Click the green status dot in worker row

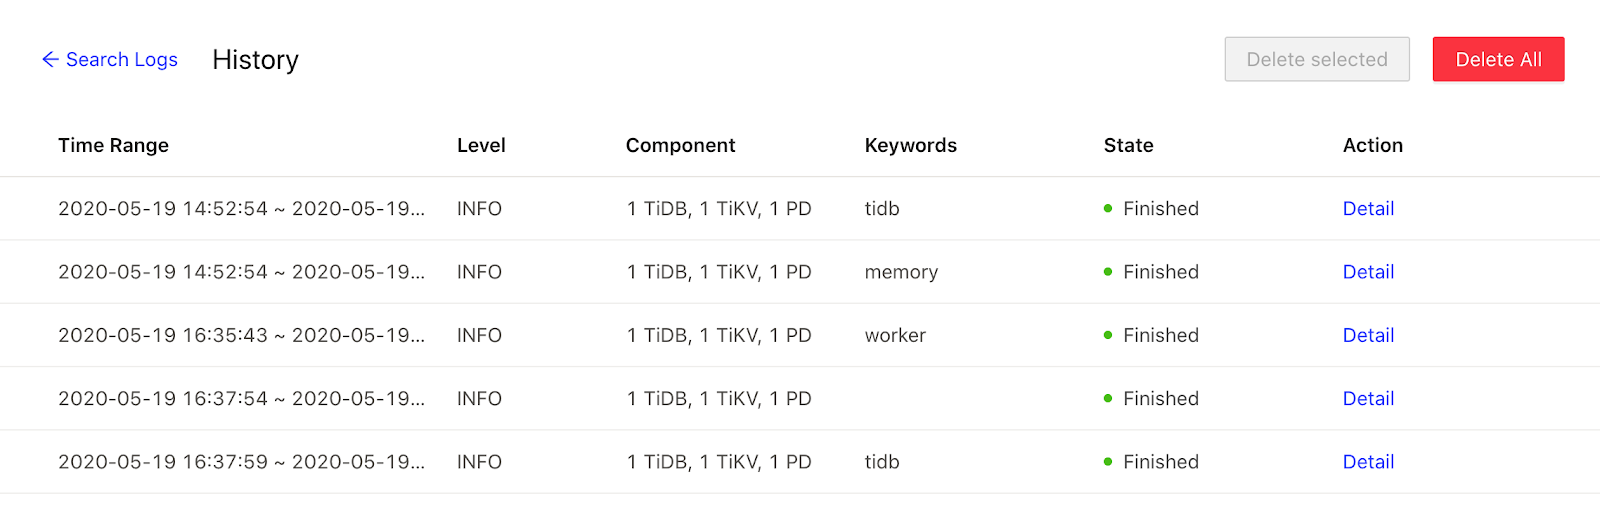click(x=1108, y=336)
